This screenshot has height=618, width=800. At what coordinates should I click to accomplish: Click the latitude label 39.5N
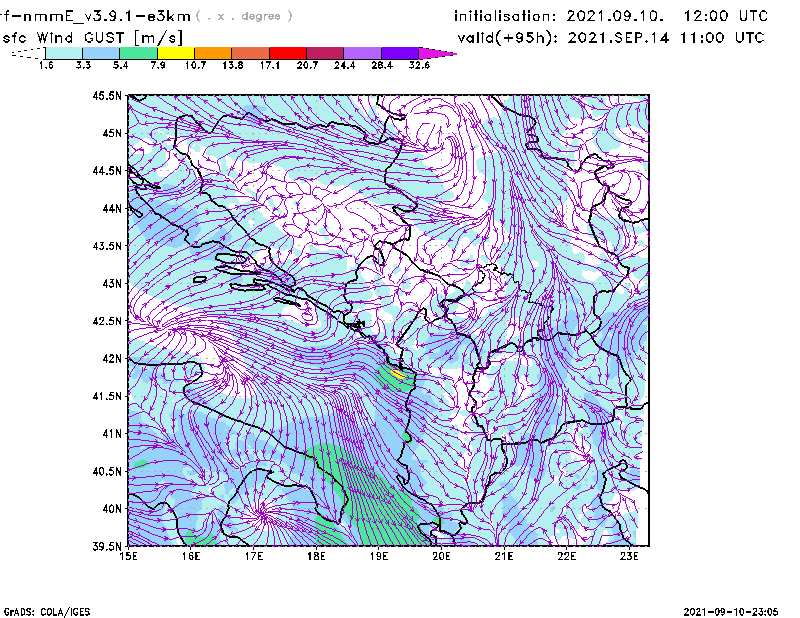click(x=107, y=546)
